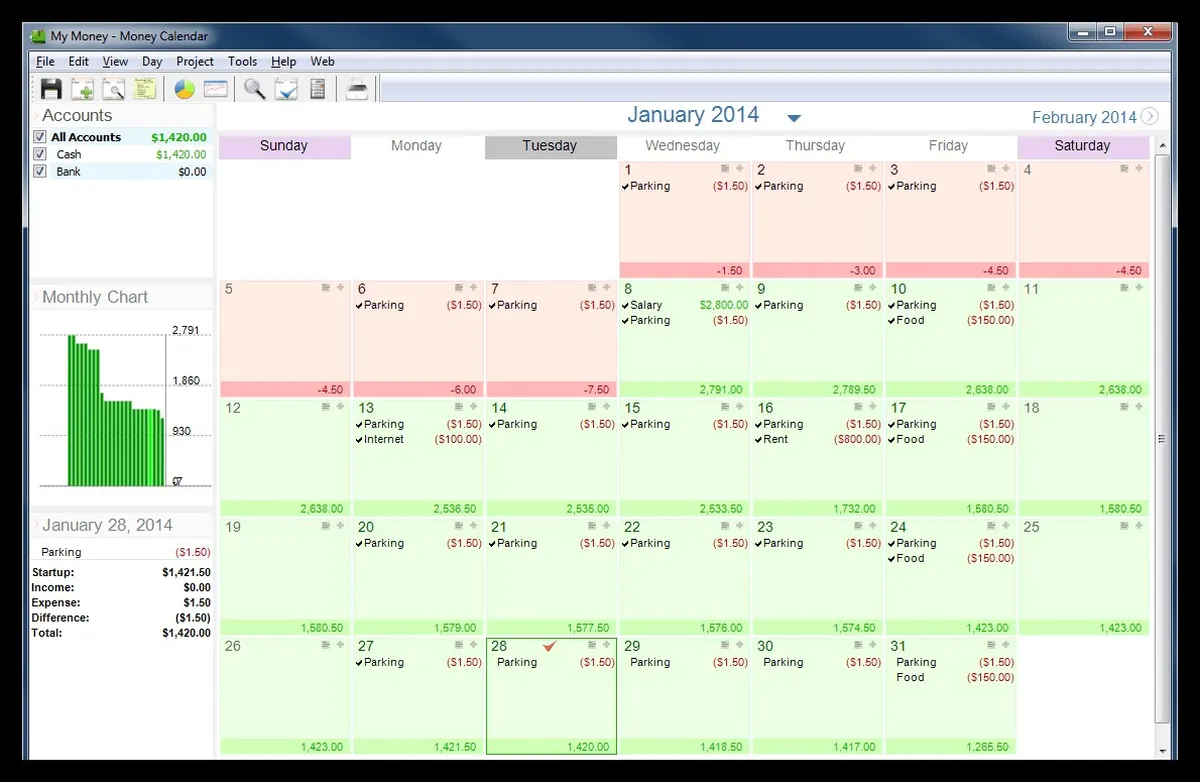Click the Save floppy disk icon

pos(51,89)
